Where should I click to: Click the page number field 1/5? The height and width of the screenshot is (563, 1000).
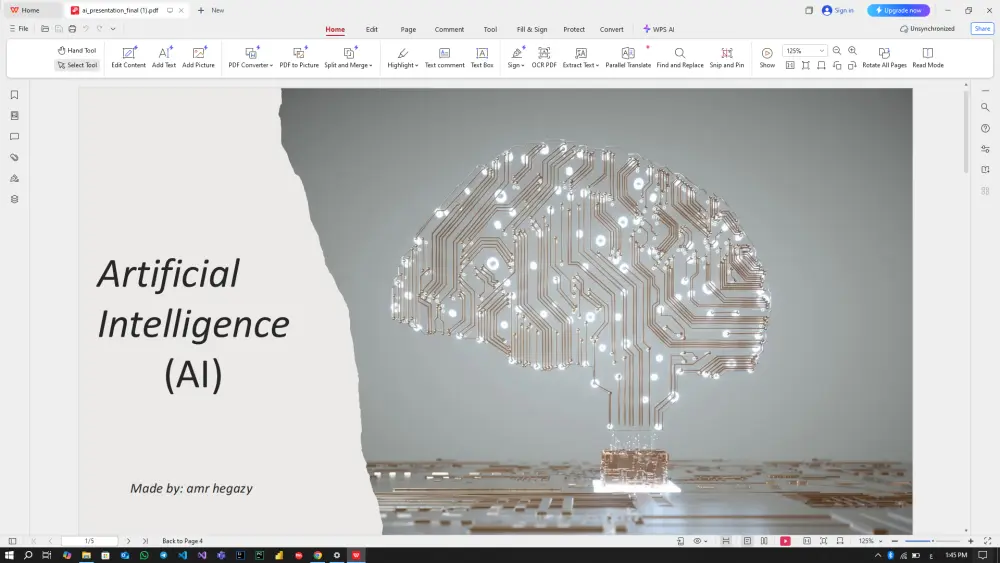(x=89, y=541)
